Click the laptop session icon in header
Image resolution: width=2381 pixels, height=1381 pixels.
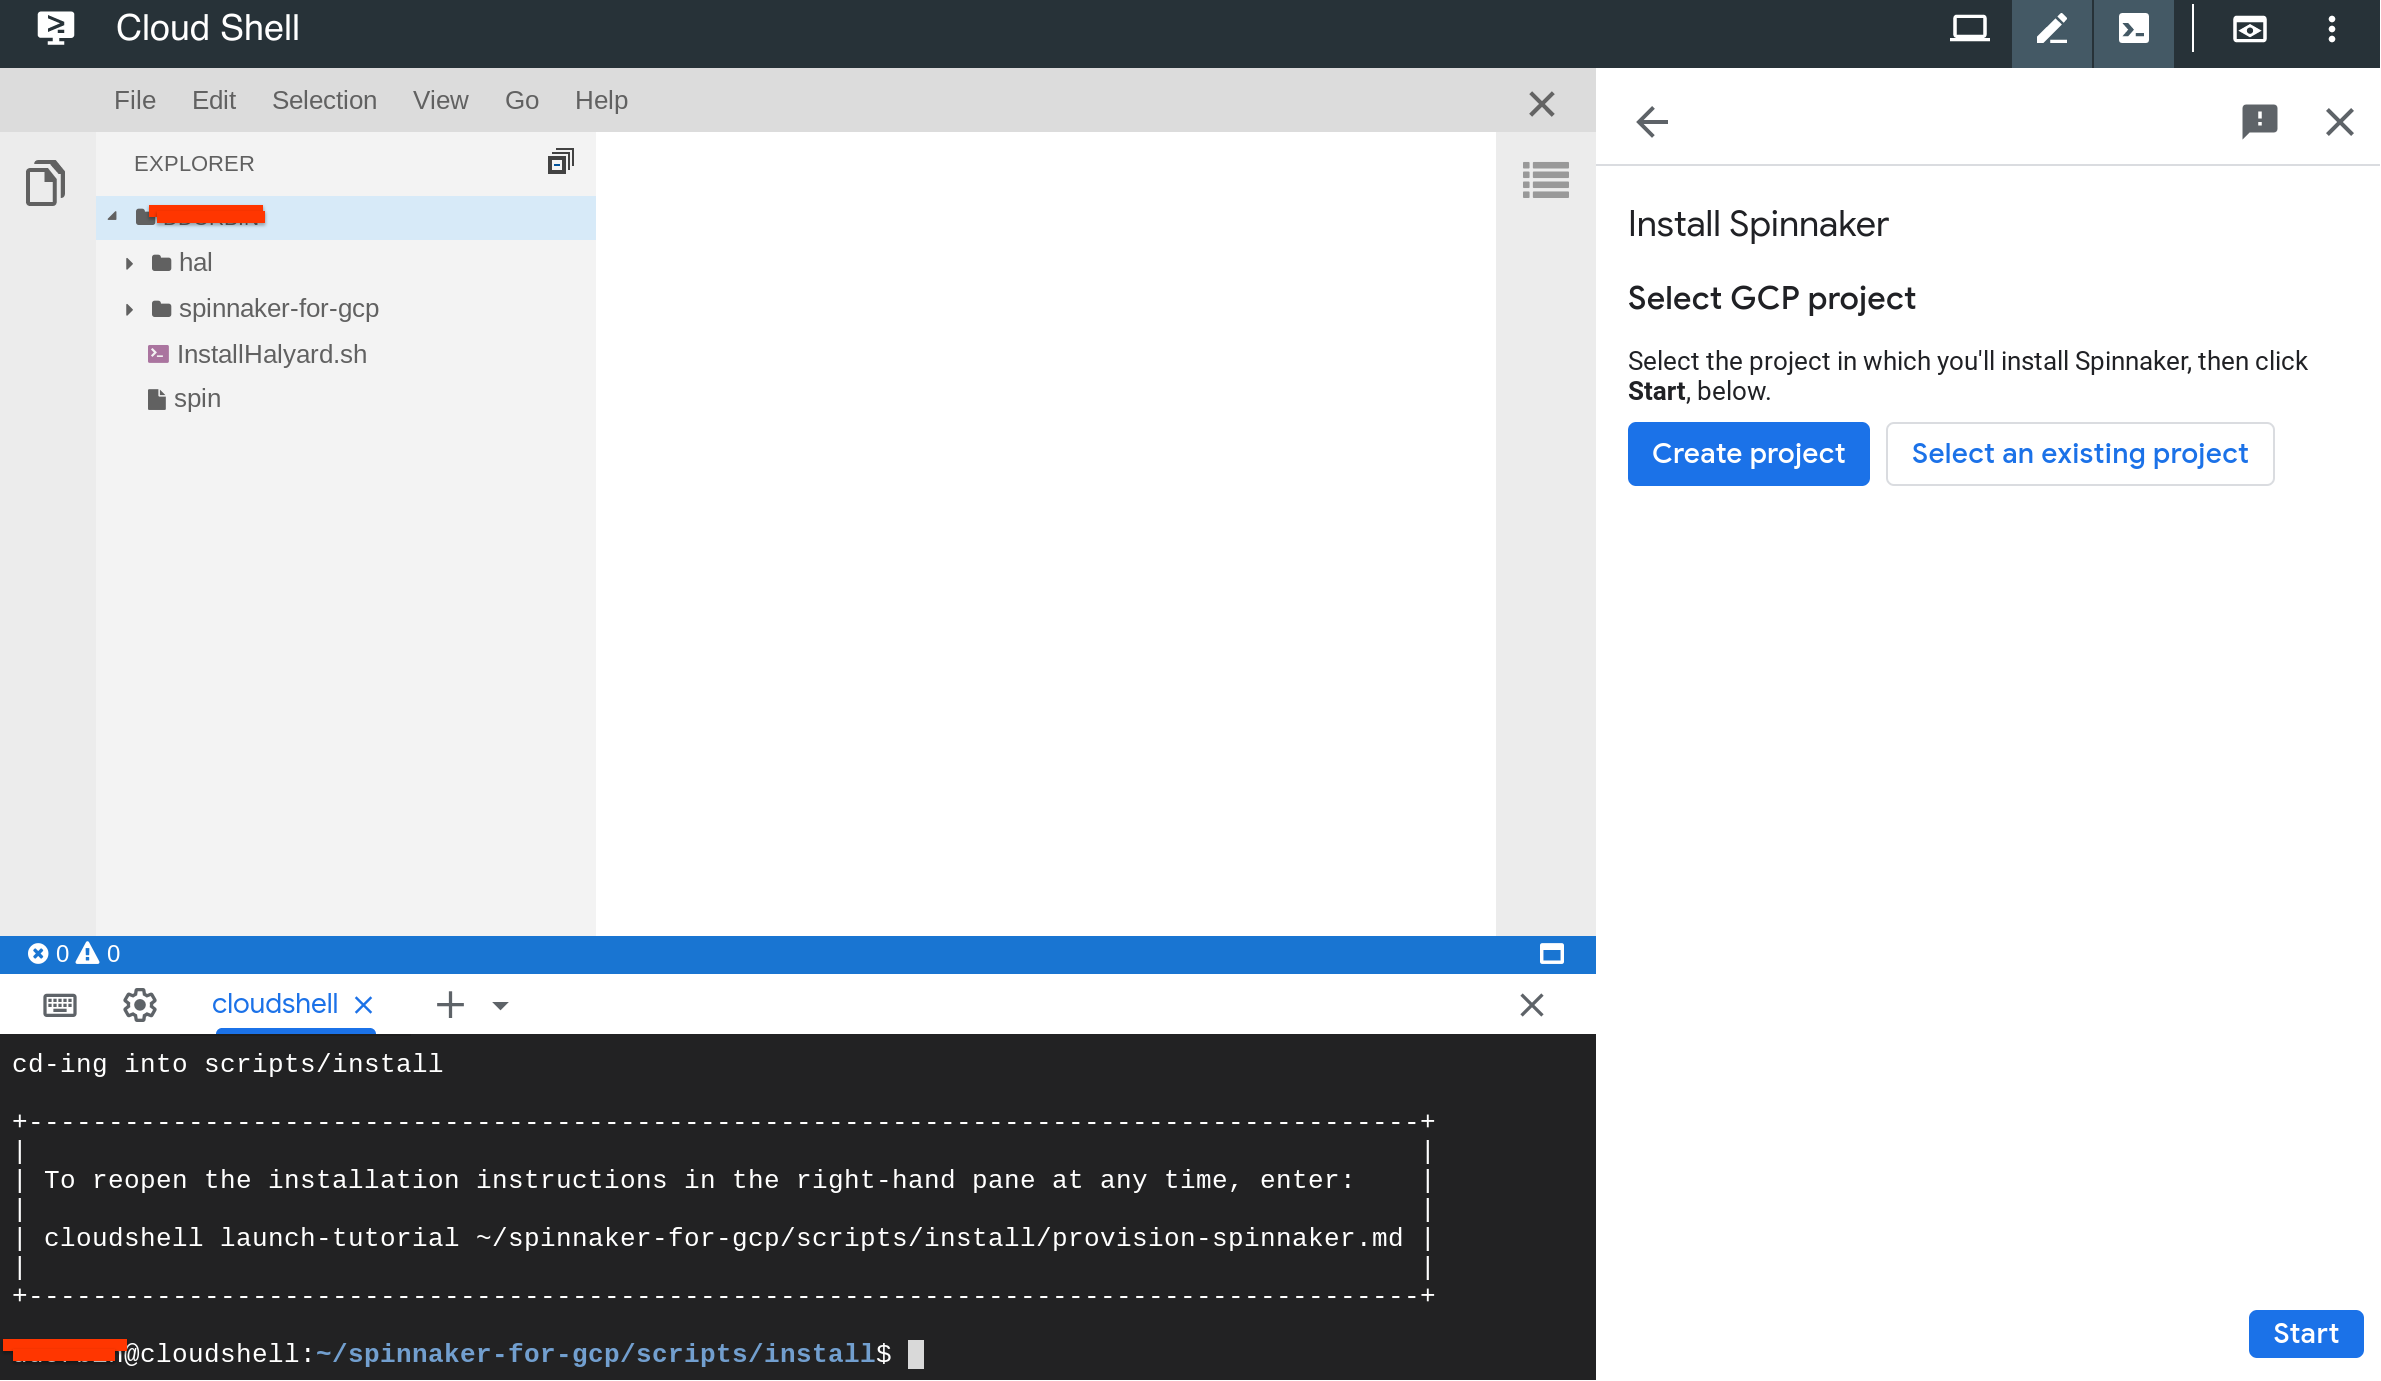(x=1969, y=30)
